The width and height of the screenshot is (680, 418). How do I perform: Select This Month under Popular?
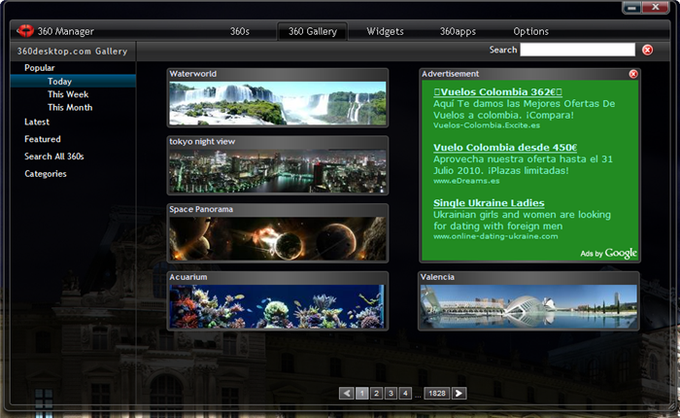tap(70, 107)
